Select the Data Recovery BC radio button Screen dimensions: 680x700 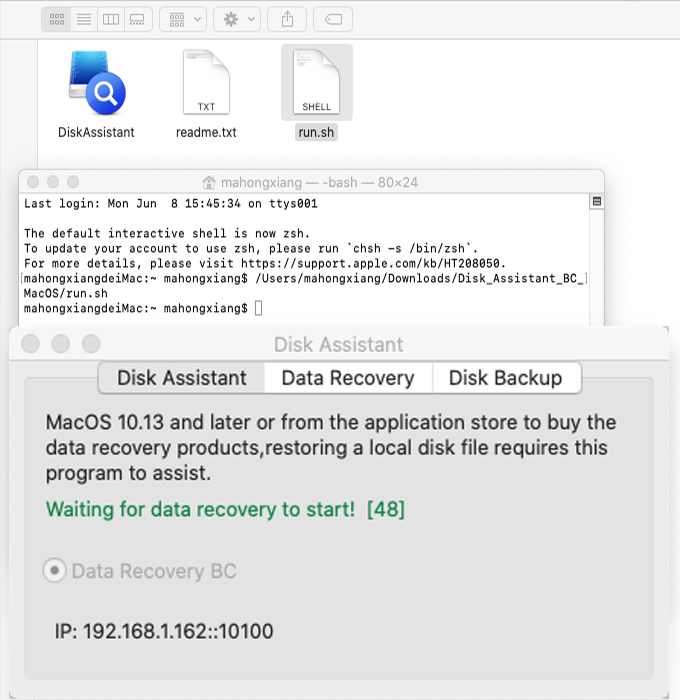coord(54,571)
